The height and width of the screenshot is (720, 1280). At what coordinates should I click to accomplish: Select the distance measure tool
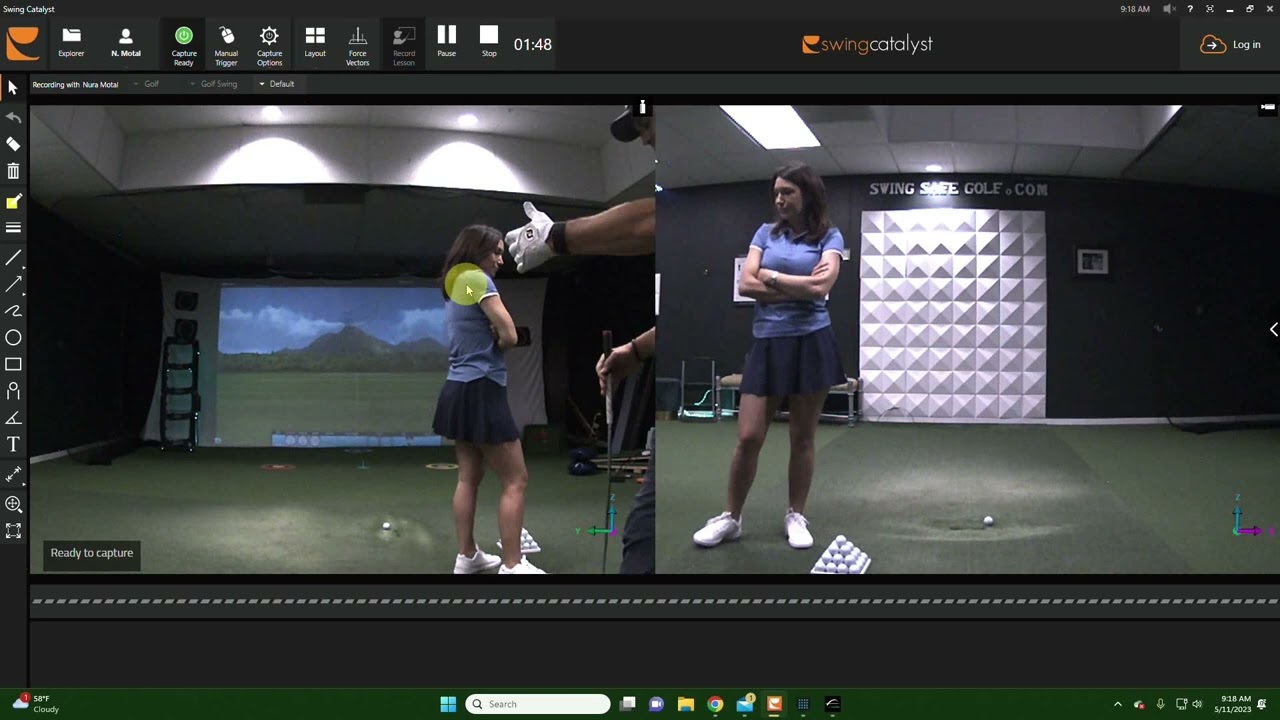tap(13, 473)
